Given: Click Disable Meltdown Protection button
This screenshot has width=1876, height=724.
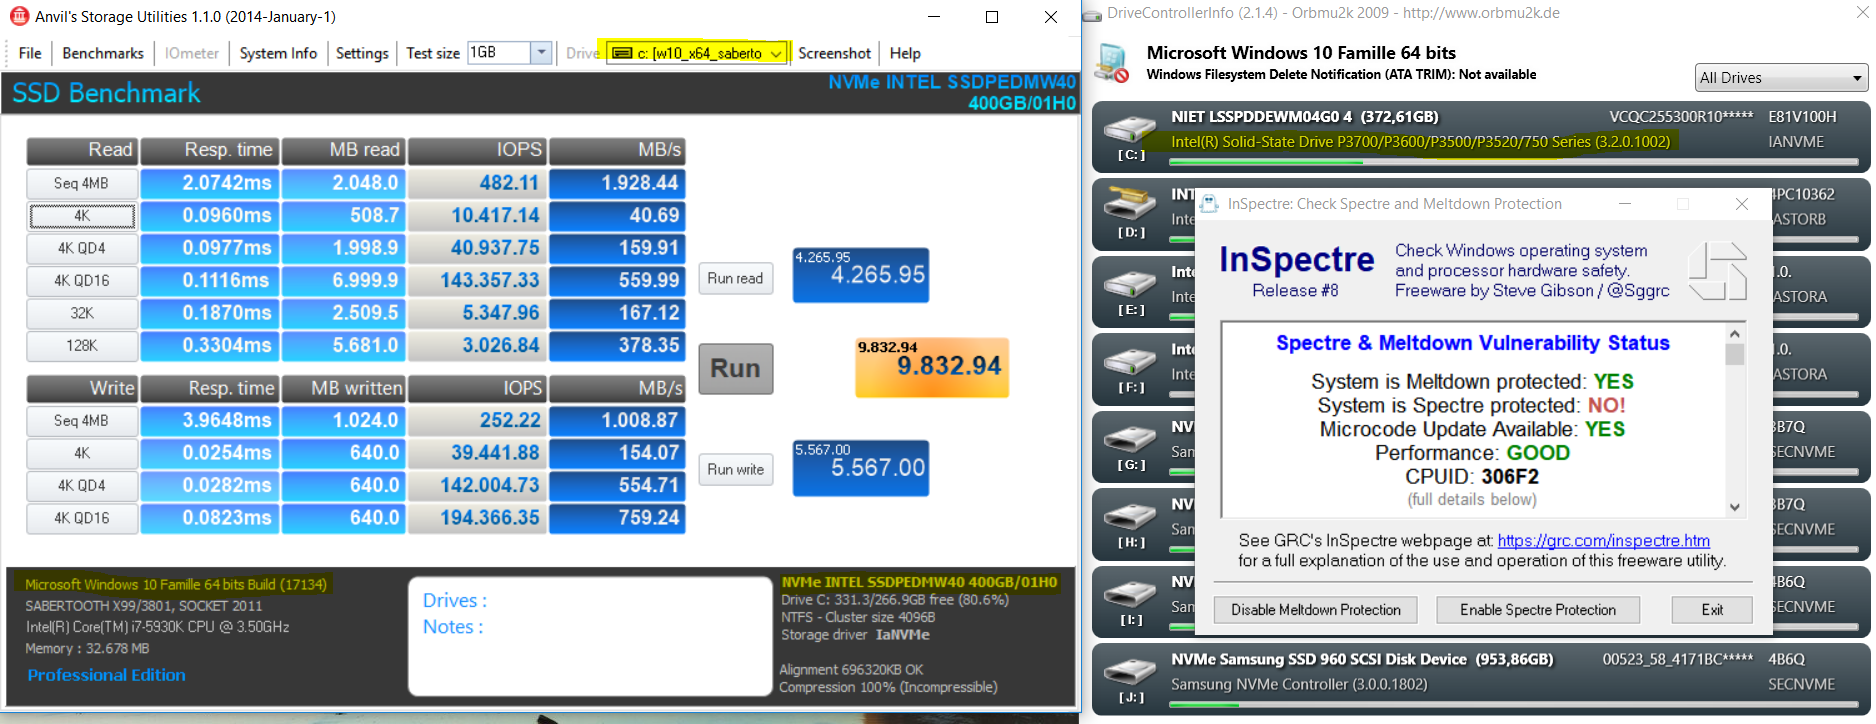Looking at the screenshot, I should [1316, 609].
